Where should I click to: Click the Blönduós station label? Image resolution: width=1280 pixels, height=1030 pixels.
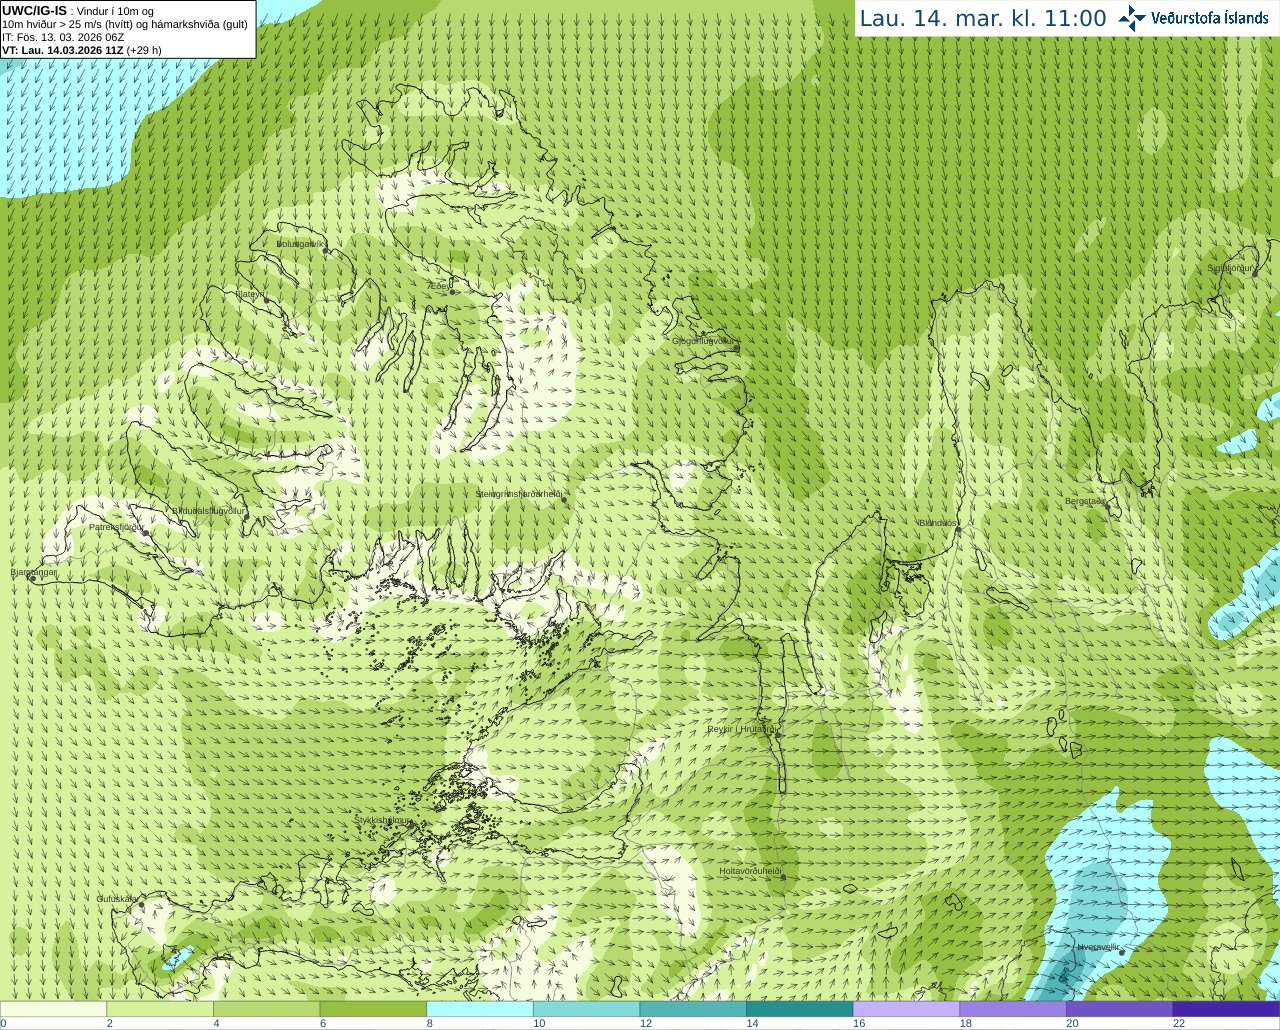pos(938,523)
